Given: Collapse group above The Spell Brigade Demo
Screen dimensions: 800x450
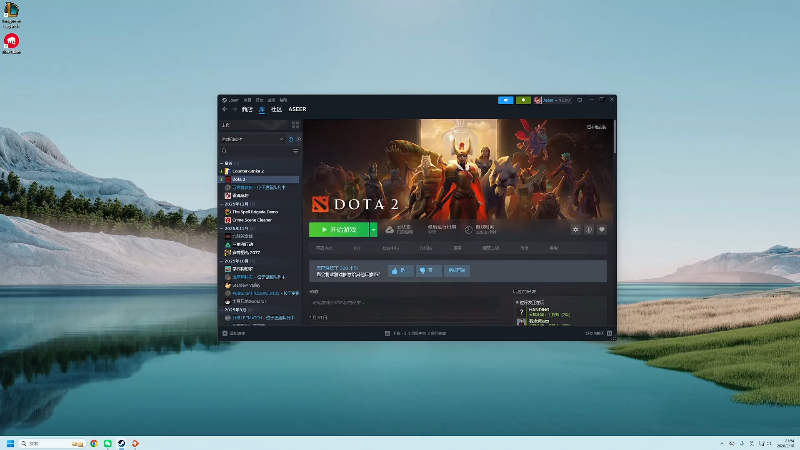Looking at the screenshot, I should tap(221, 204).
